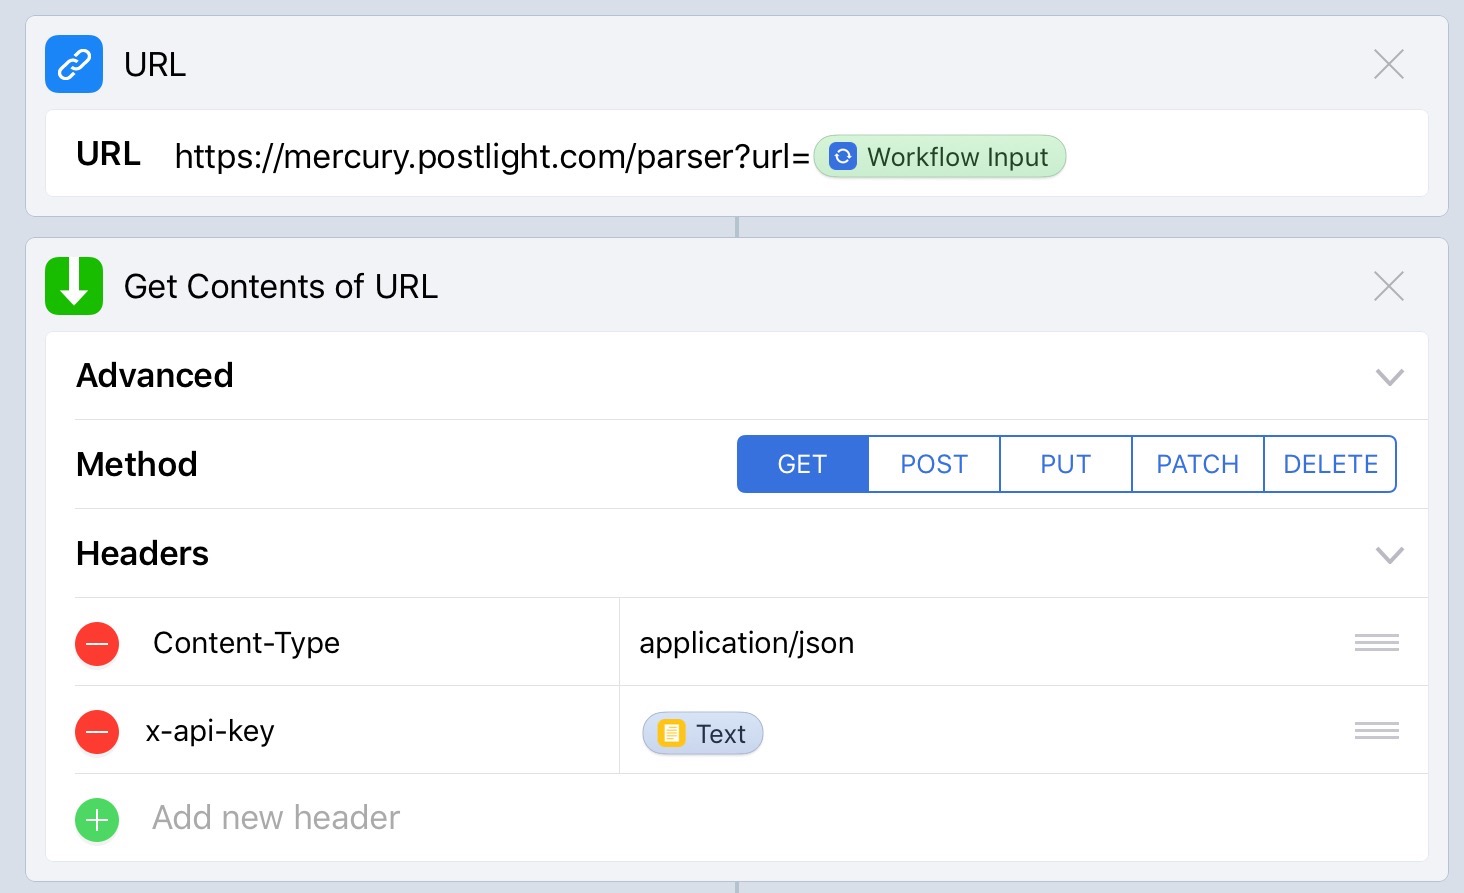Grab the x-api-key row reorder handle

1376,731
